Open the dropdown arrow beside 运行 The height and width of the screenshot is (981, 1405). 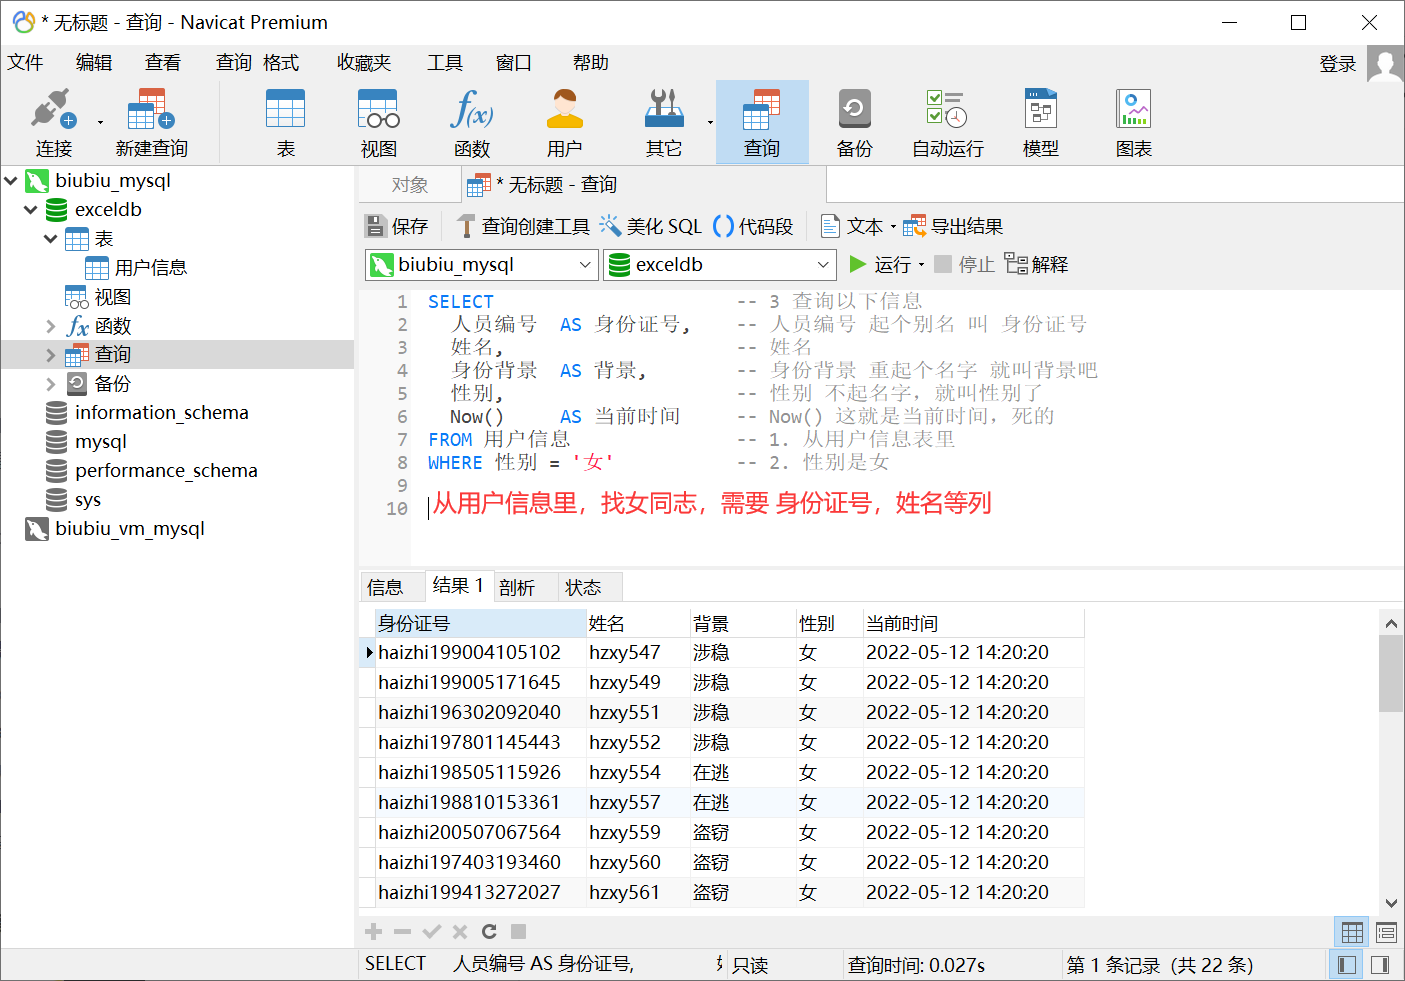(x=921, y=265)
